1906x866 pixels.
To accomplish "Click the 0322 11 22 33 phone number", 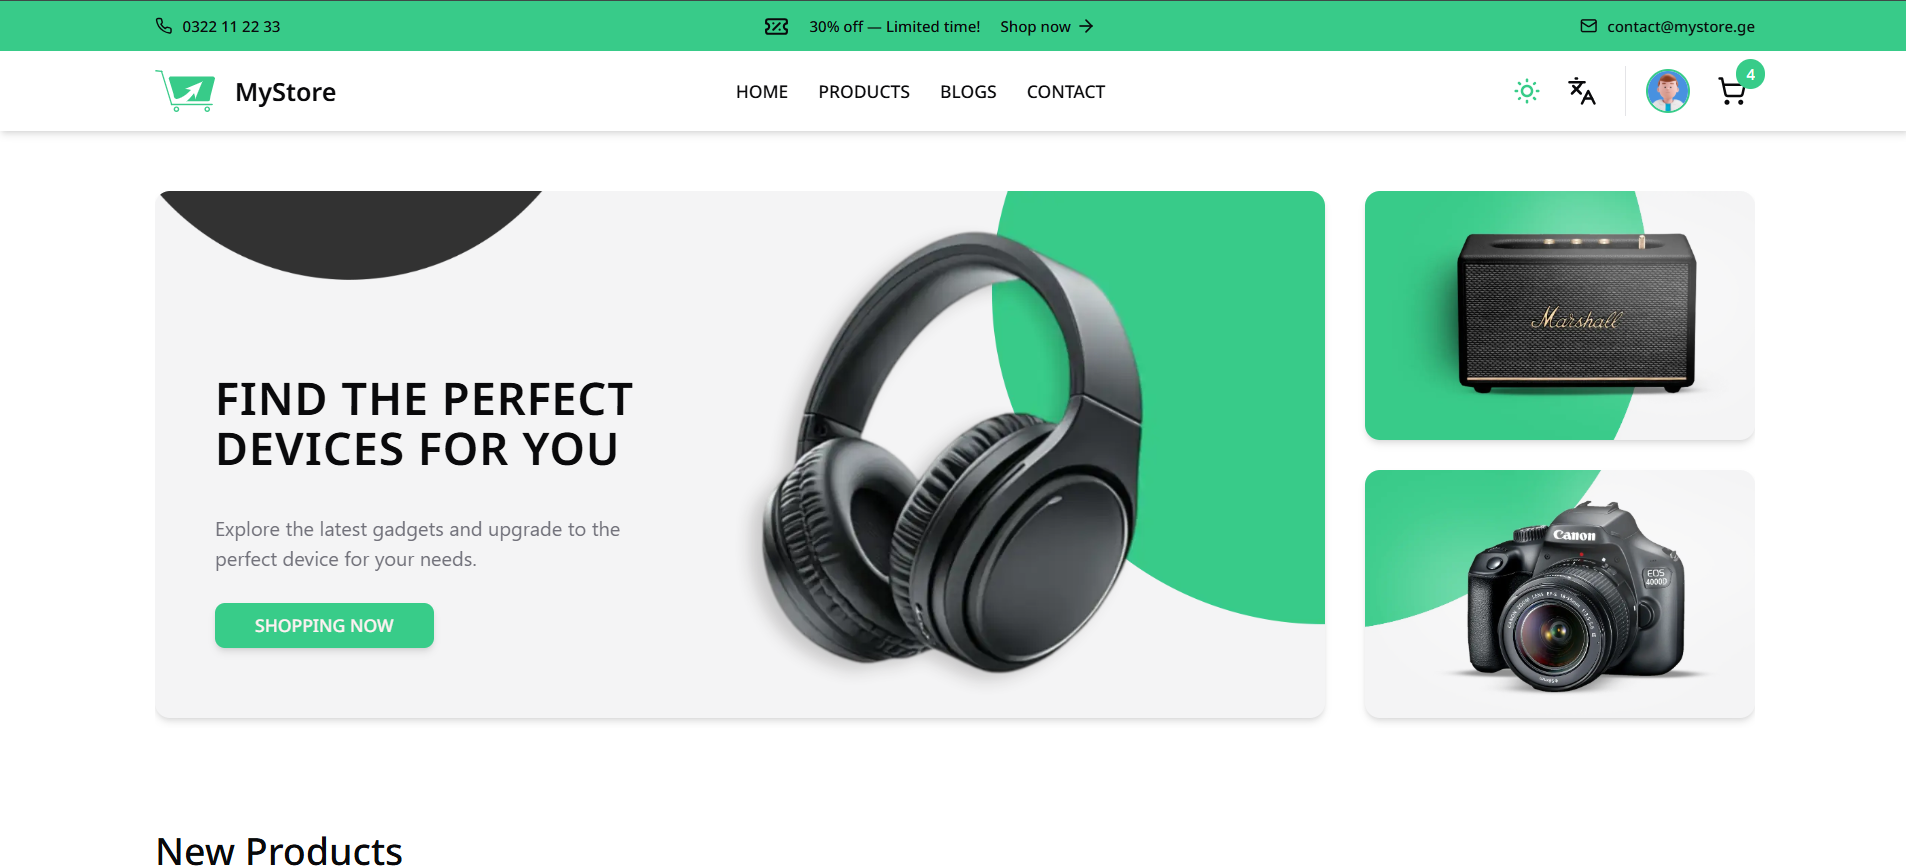I will pos(231,27).
